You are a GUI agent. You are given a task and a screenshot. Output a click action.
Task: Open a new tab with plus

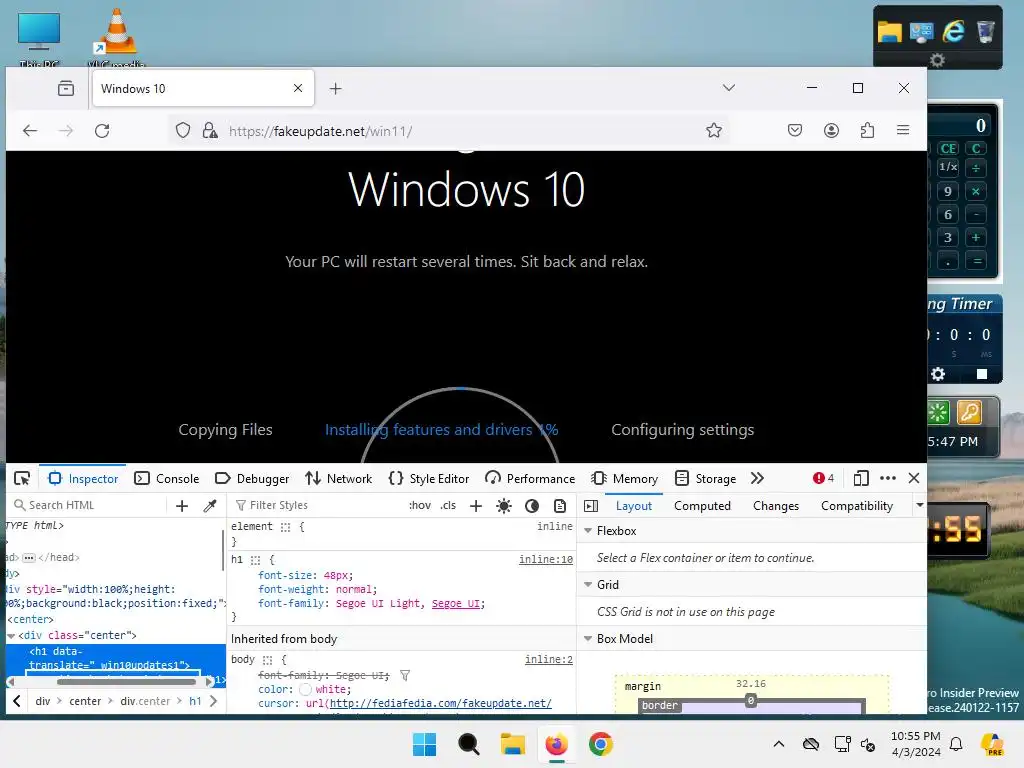pyautogui.click(x=336, y=88)
